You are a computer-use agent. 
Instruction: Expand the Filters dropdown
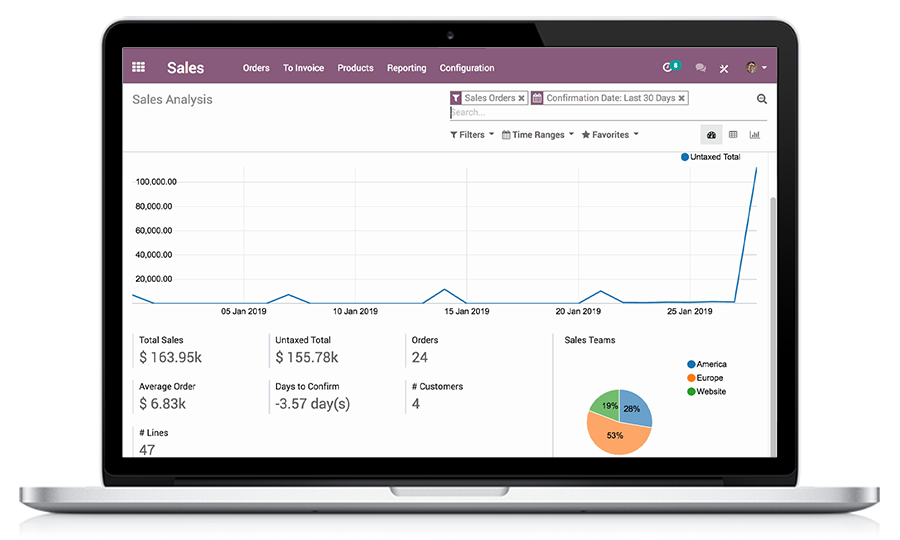pyautogui.click(x=472, y=135)
